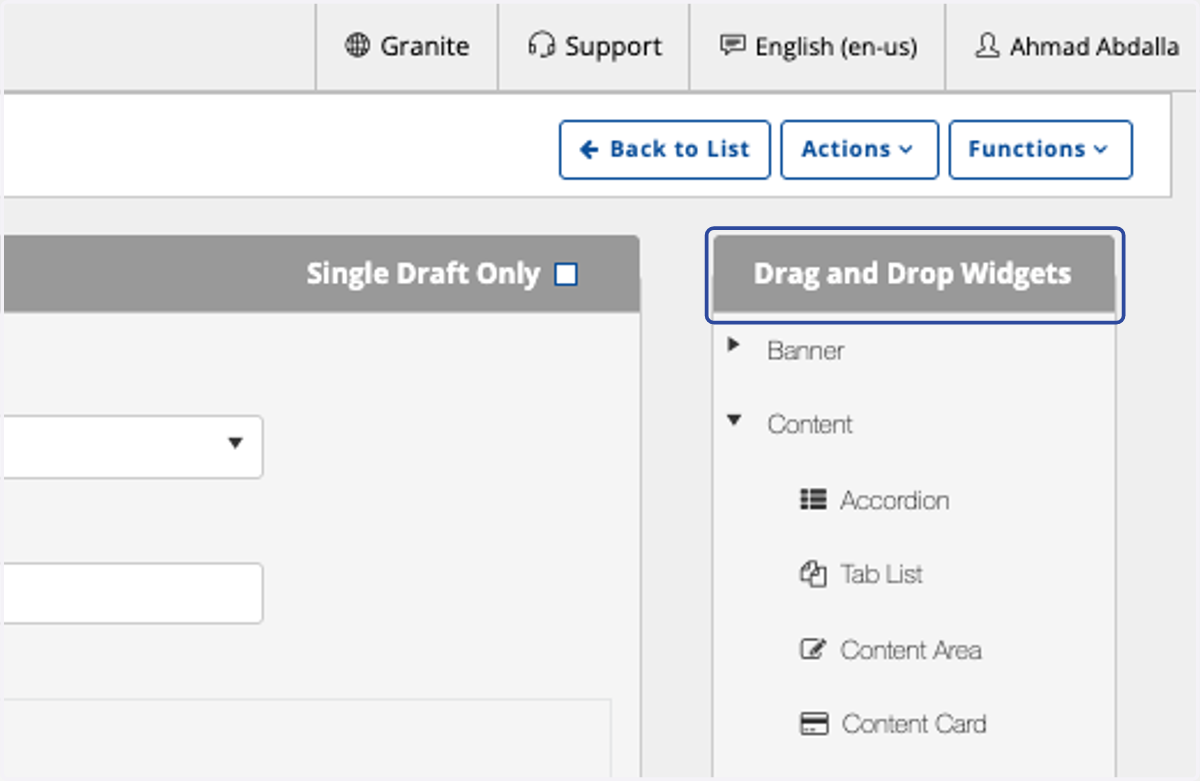Image resolution: width=1200 pixels, height=781 pixels.
Task: Click the speech bubble language icon
Action: (733, 46)
